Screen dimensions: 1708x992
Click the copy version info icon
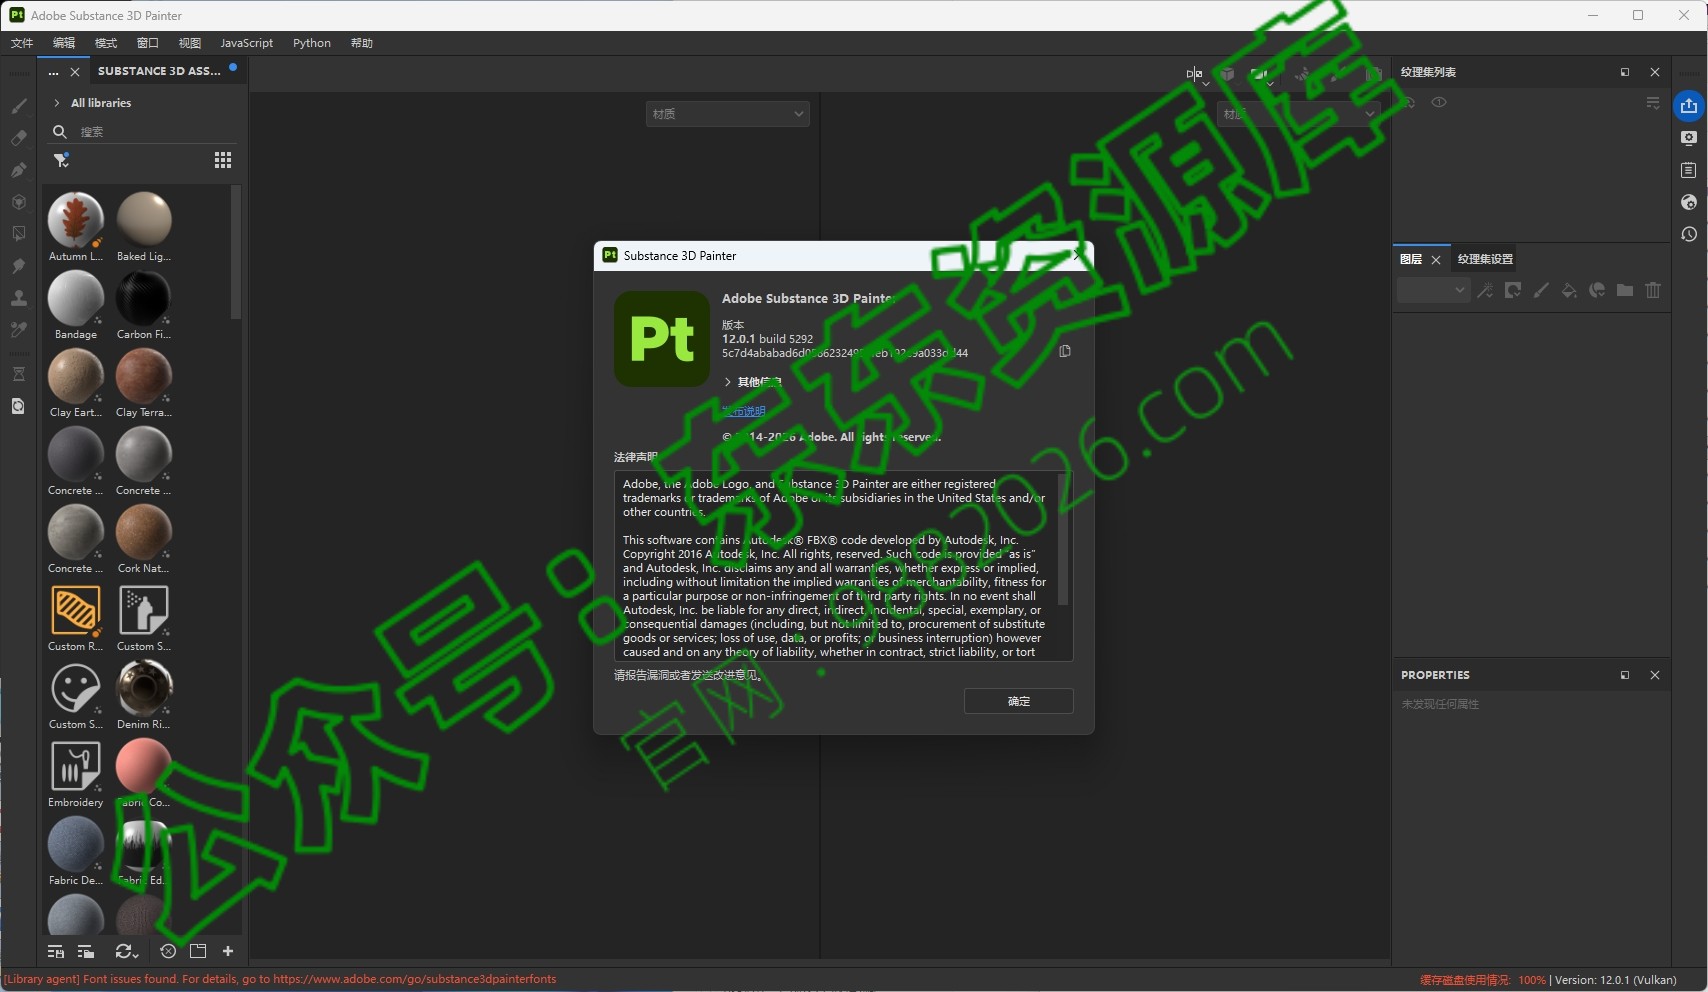1065,351
